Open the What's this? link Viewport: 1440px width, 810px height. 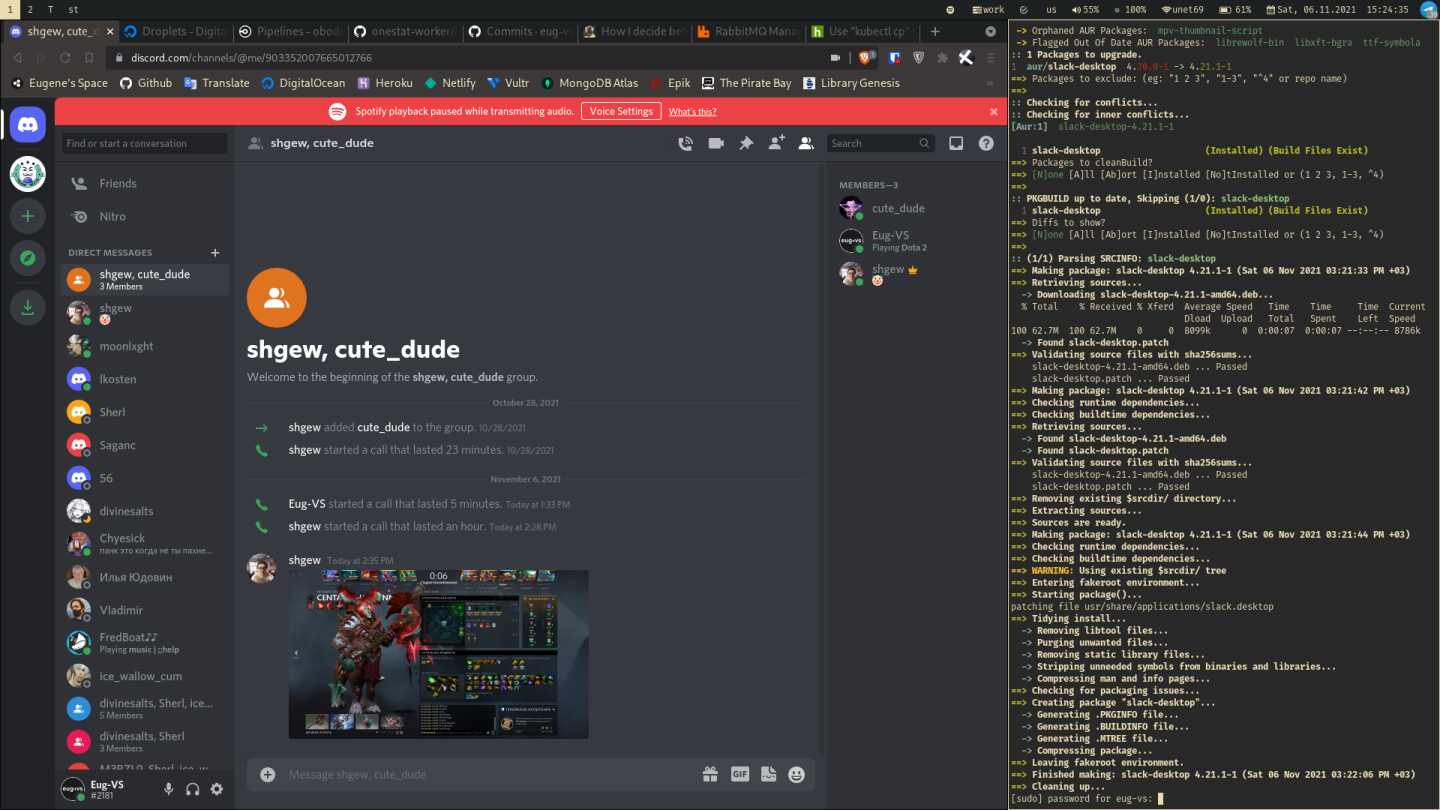[x=692, y=111]
